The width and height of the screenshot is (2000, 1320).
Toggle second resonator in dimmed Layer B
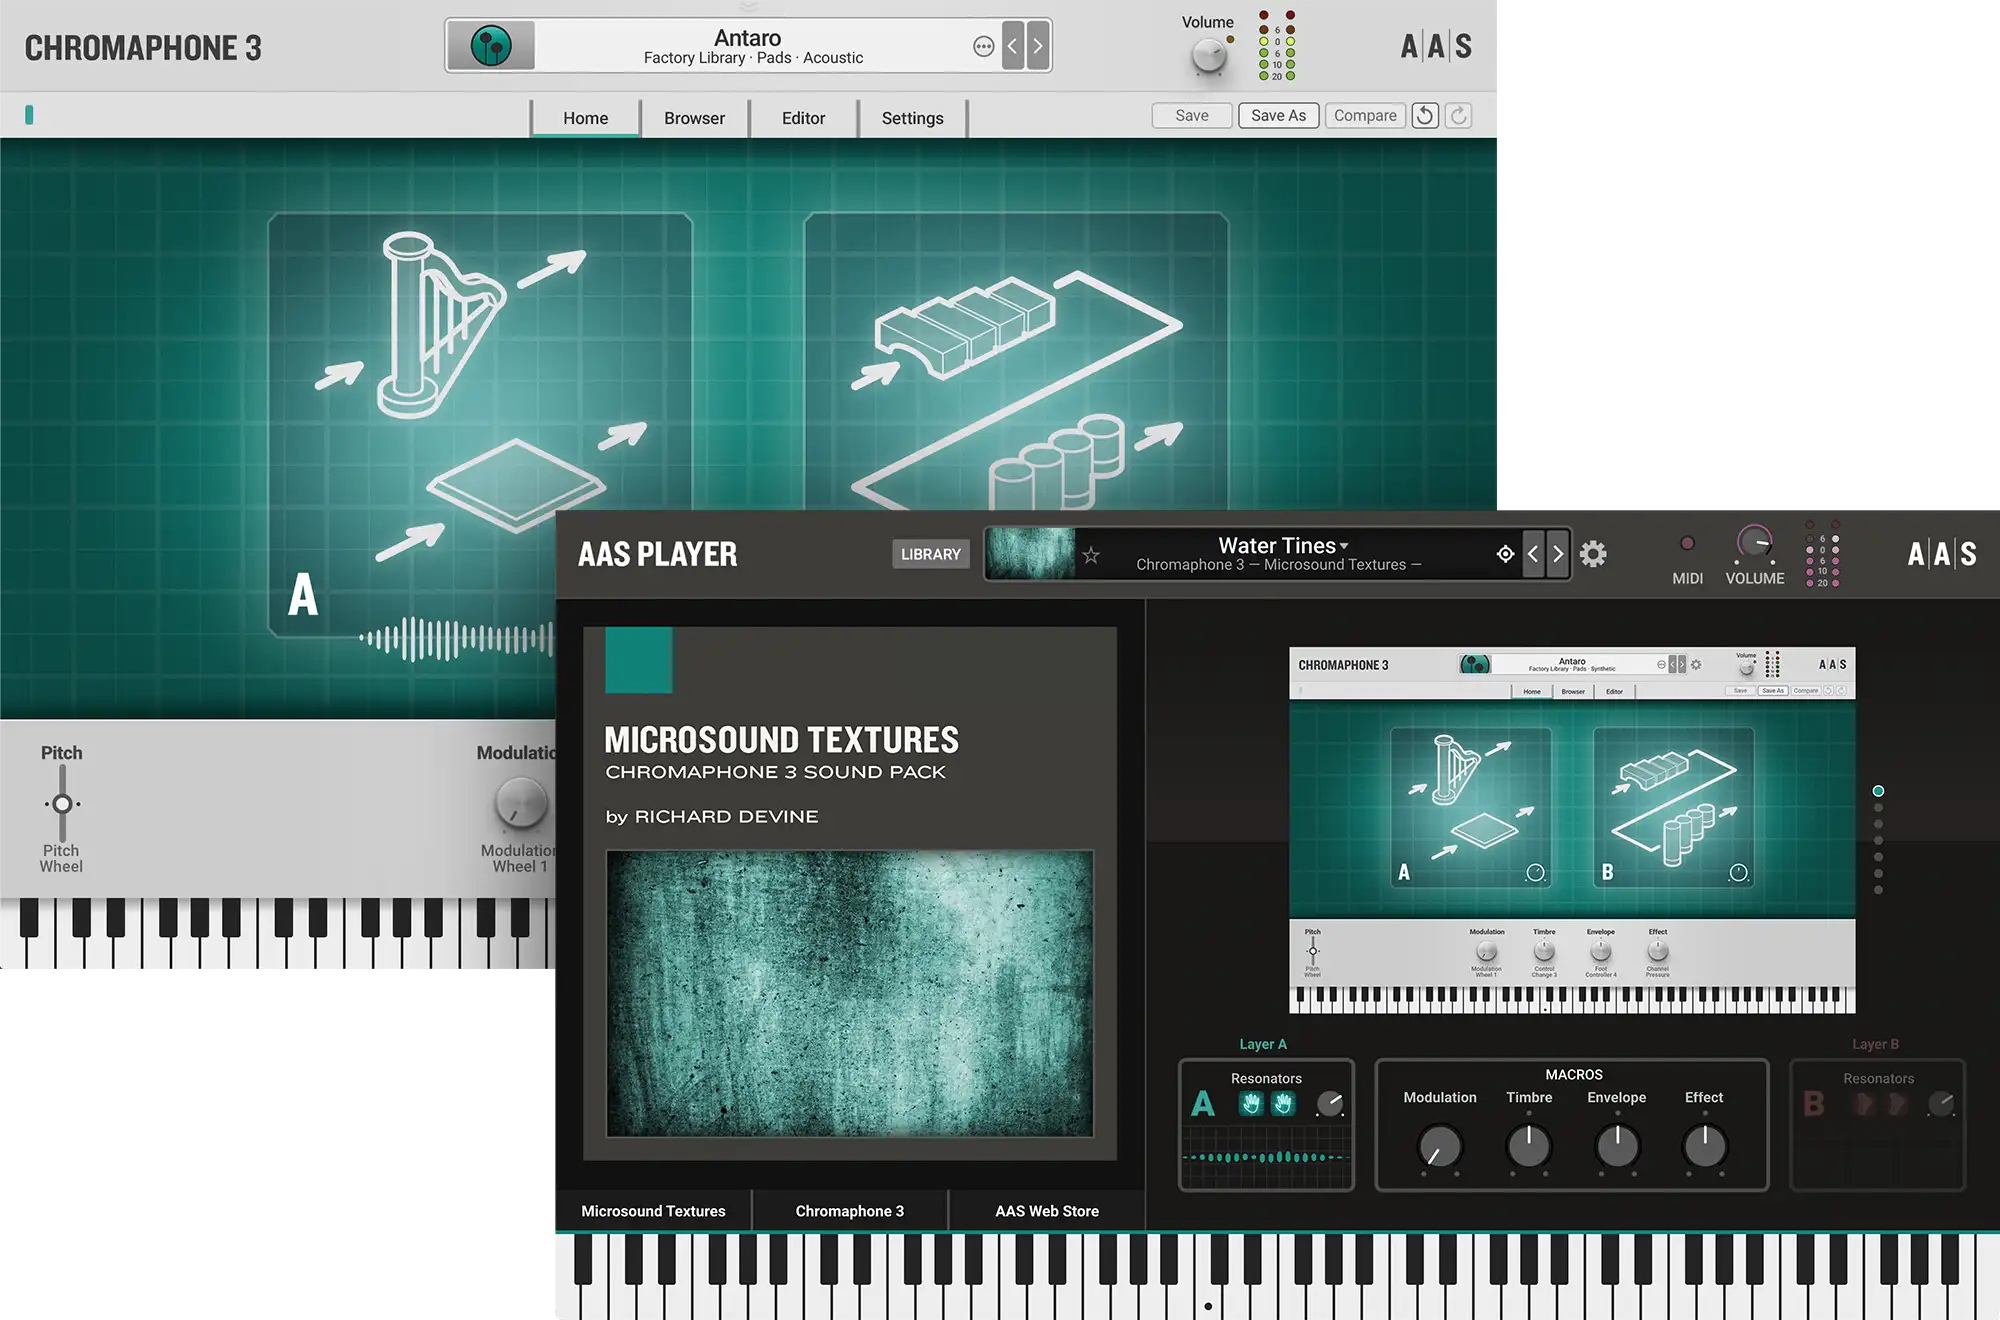[1896, 1104]
